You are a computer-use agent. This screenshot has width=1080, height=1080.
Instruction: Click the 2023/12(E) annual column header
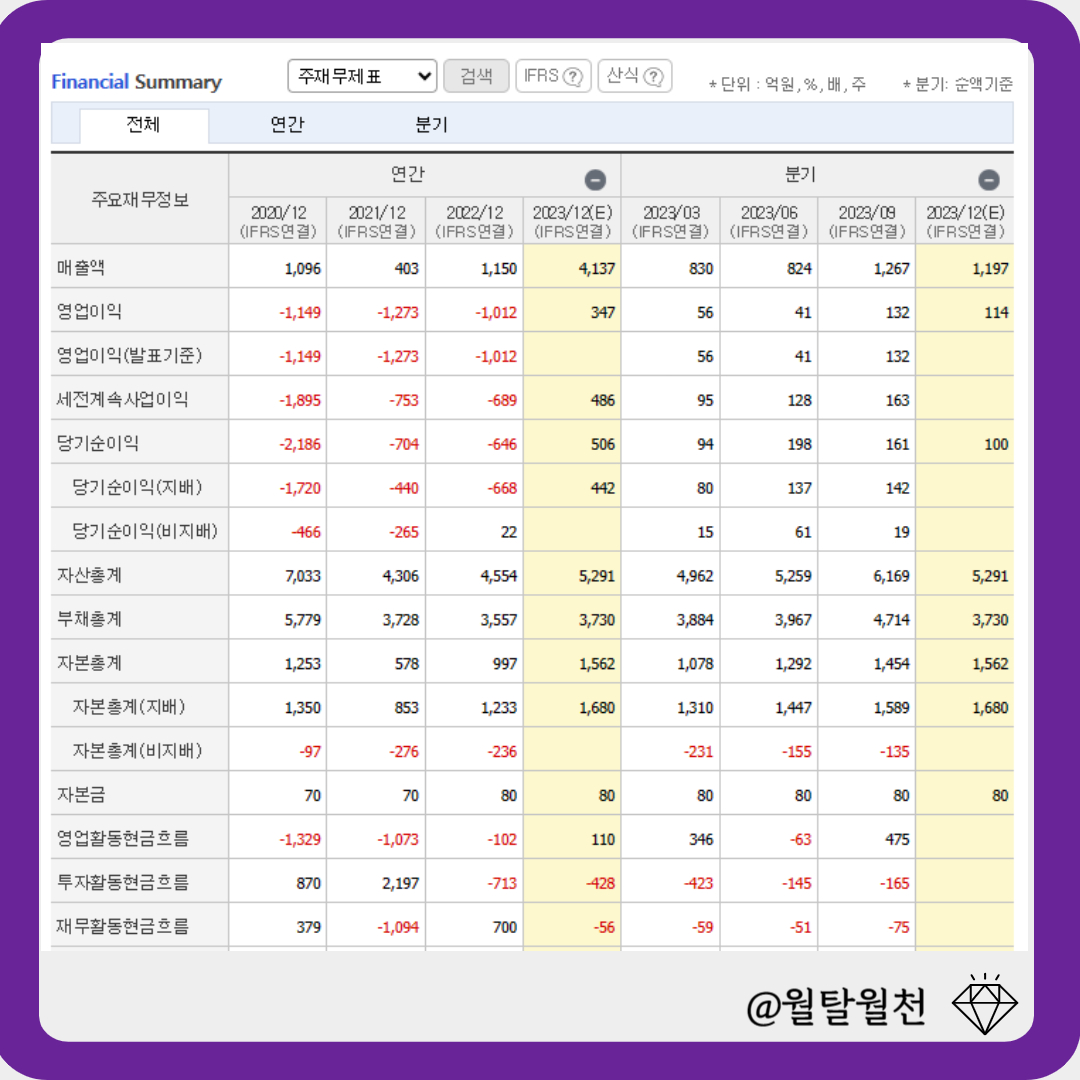pyautogui.click(x=571, y=221)
